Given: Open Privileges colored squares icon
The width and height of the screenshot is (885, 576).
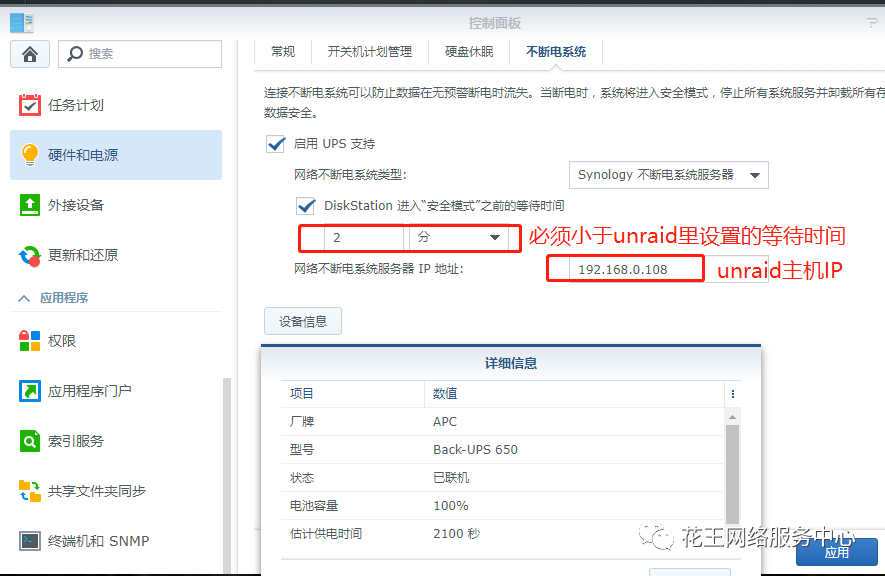Looking at the screenshot, I should [29, 341].
